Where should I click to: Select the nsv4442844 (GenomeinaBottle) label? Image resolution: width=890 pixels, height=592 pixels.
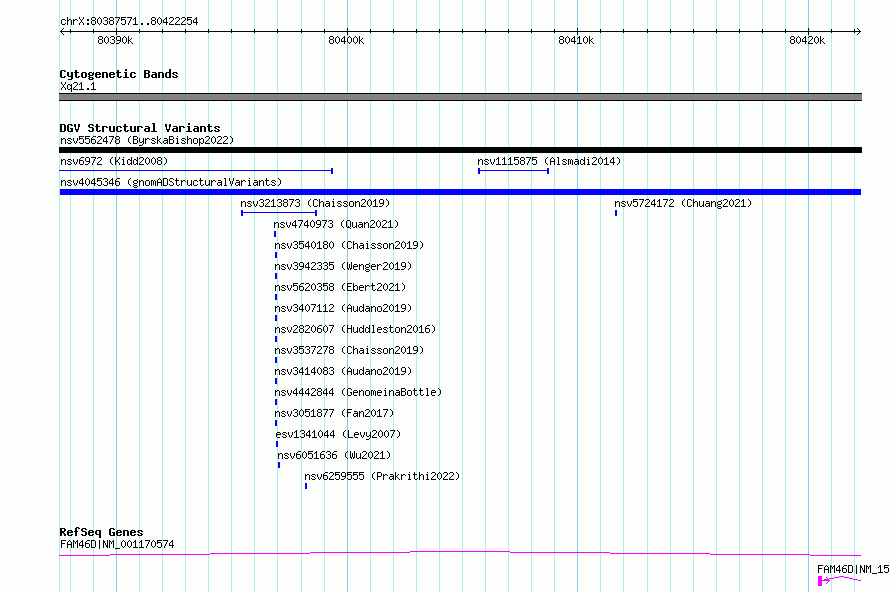tap(357, 392)
